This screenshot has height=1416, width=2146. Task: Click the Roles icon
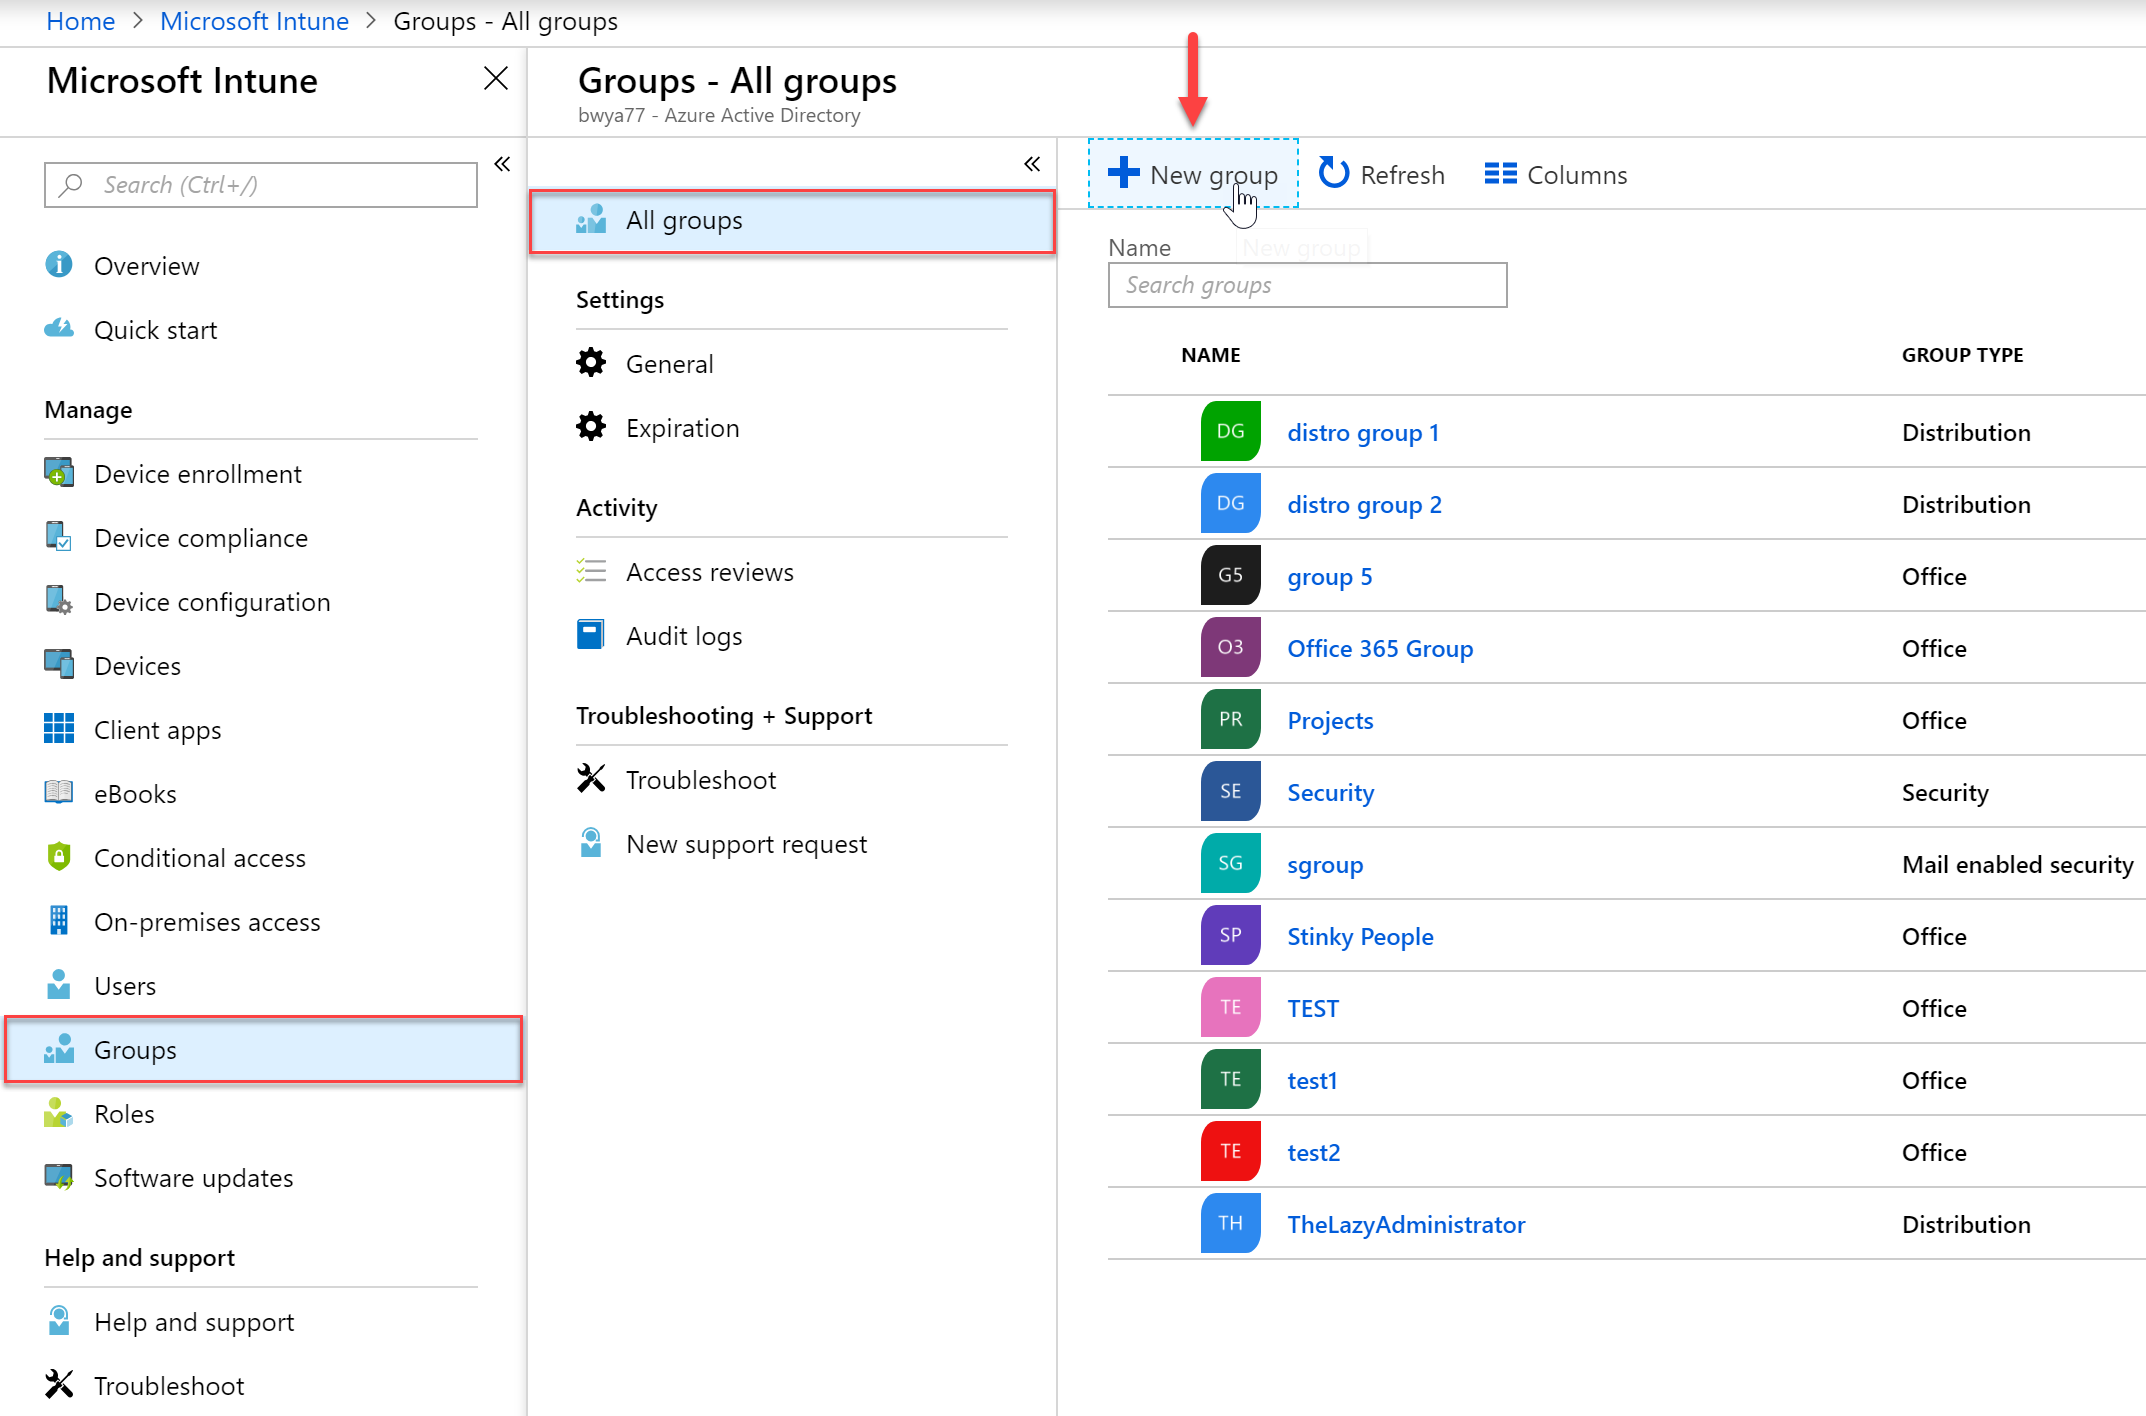pos(59,1112)
